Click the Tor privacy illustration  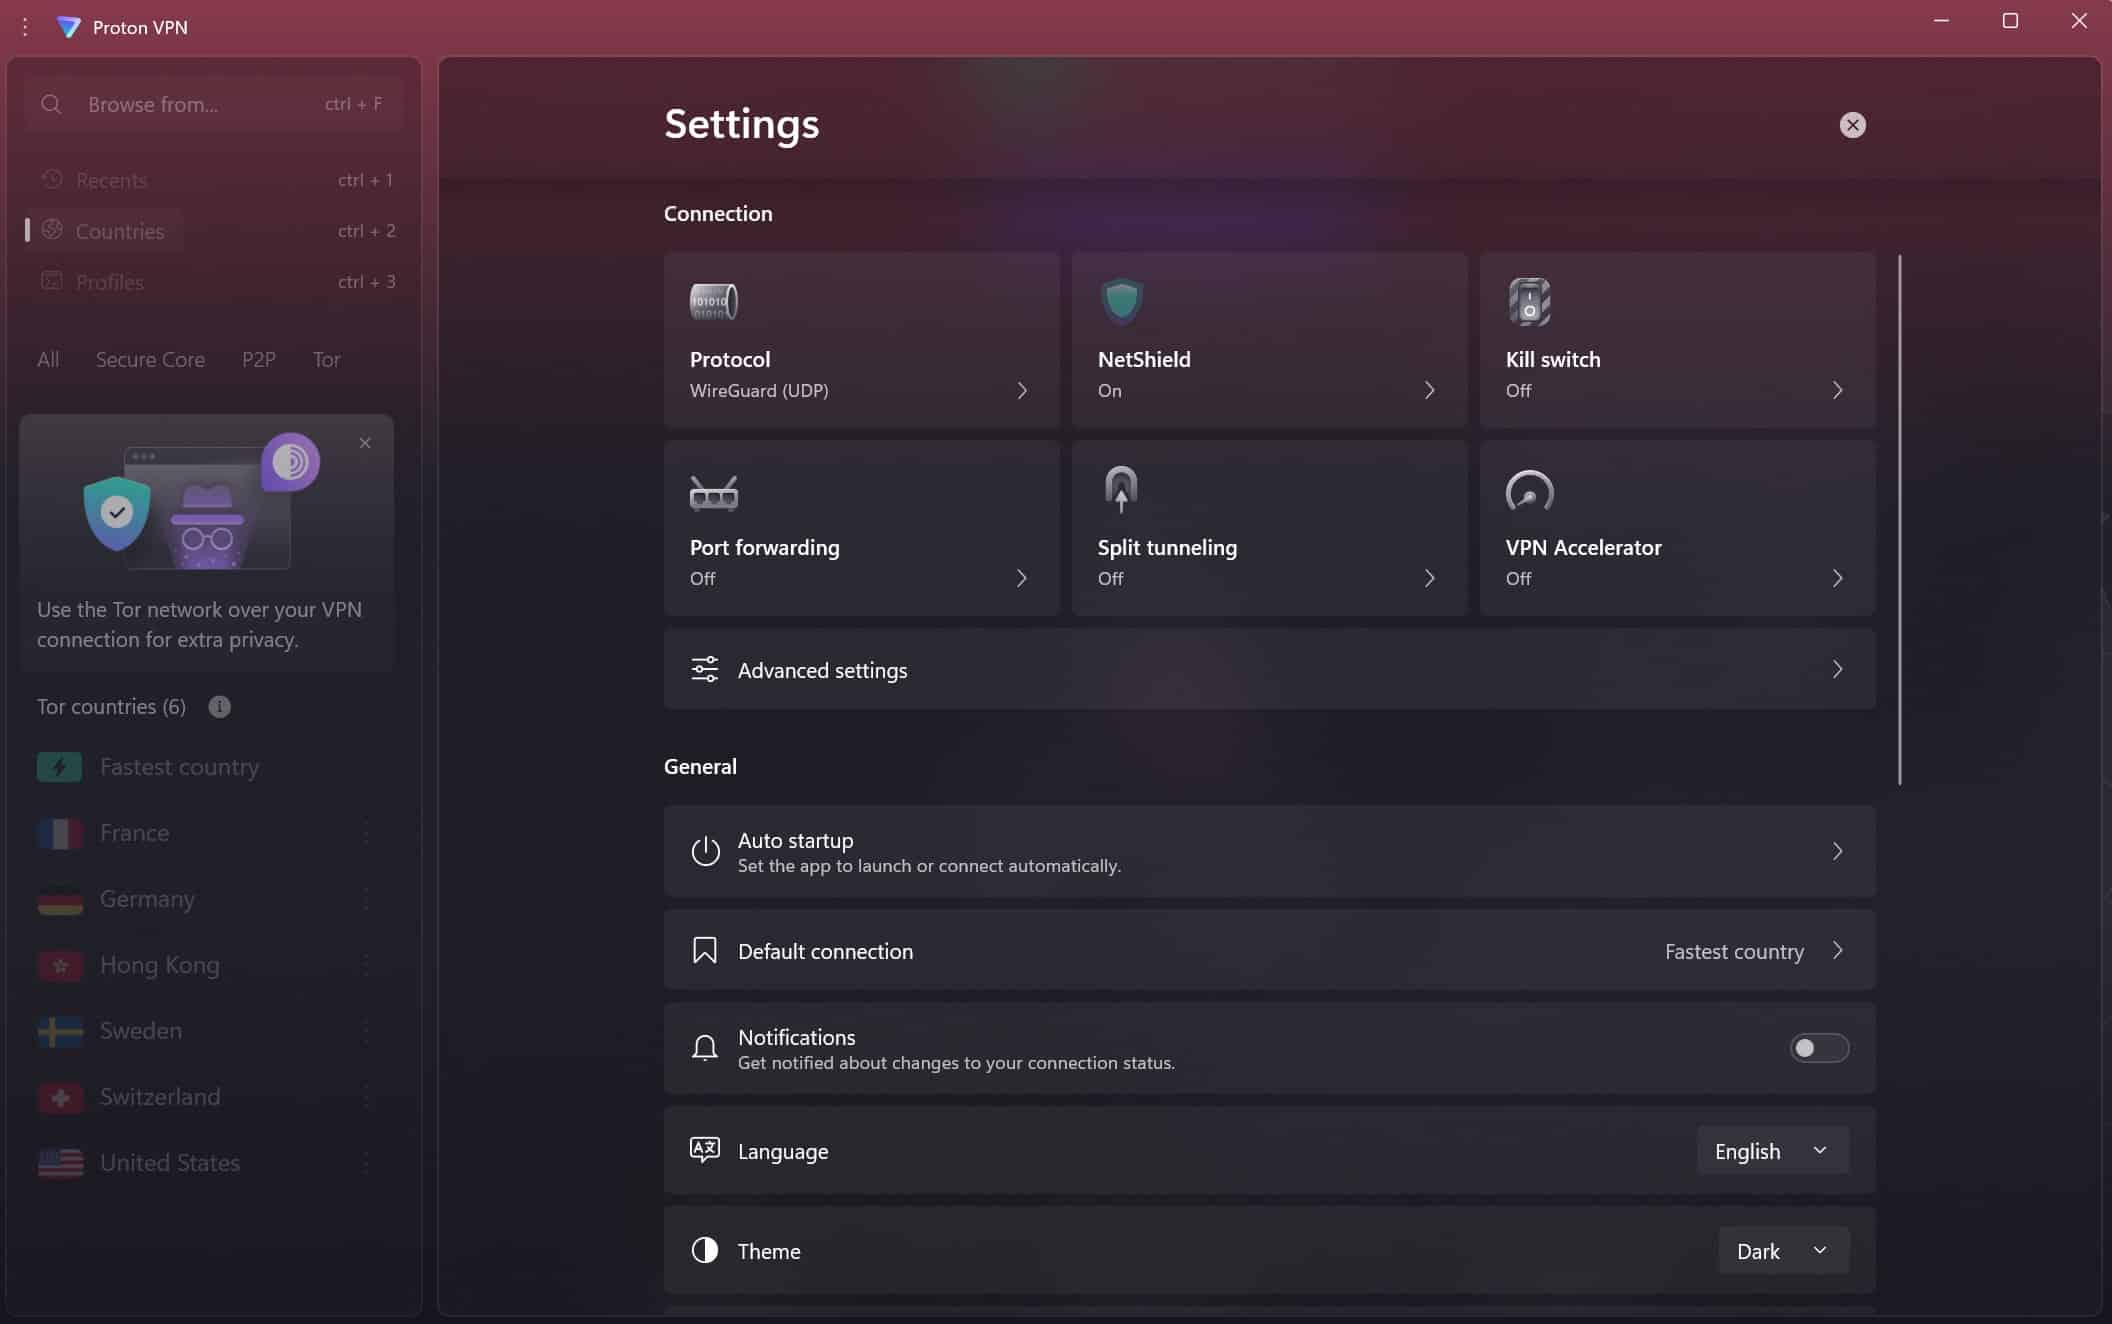tap(203, 503)
